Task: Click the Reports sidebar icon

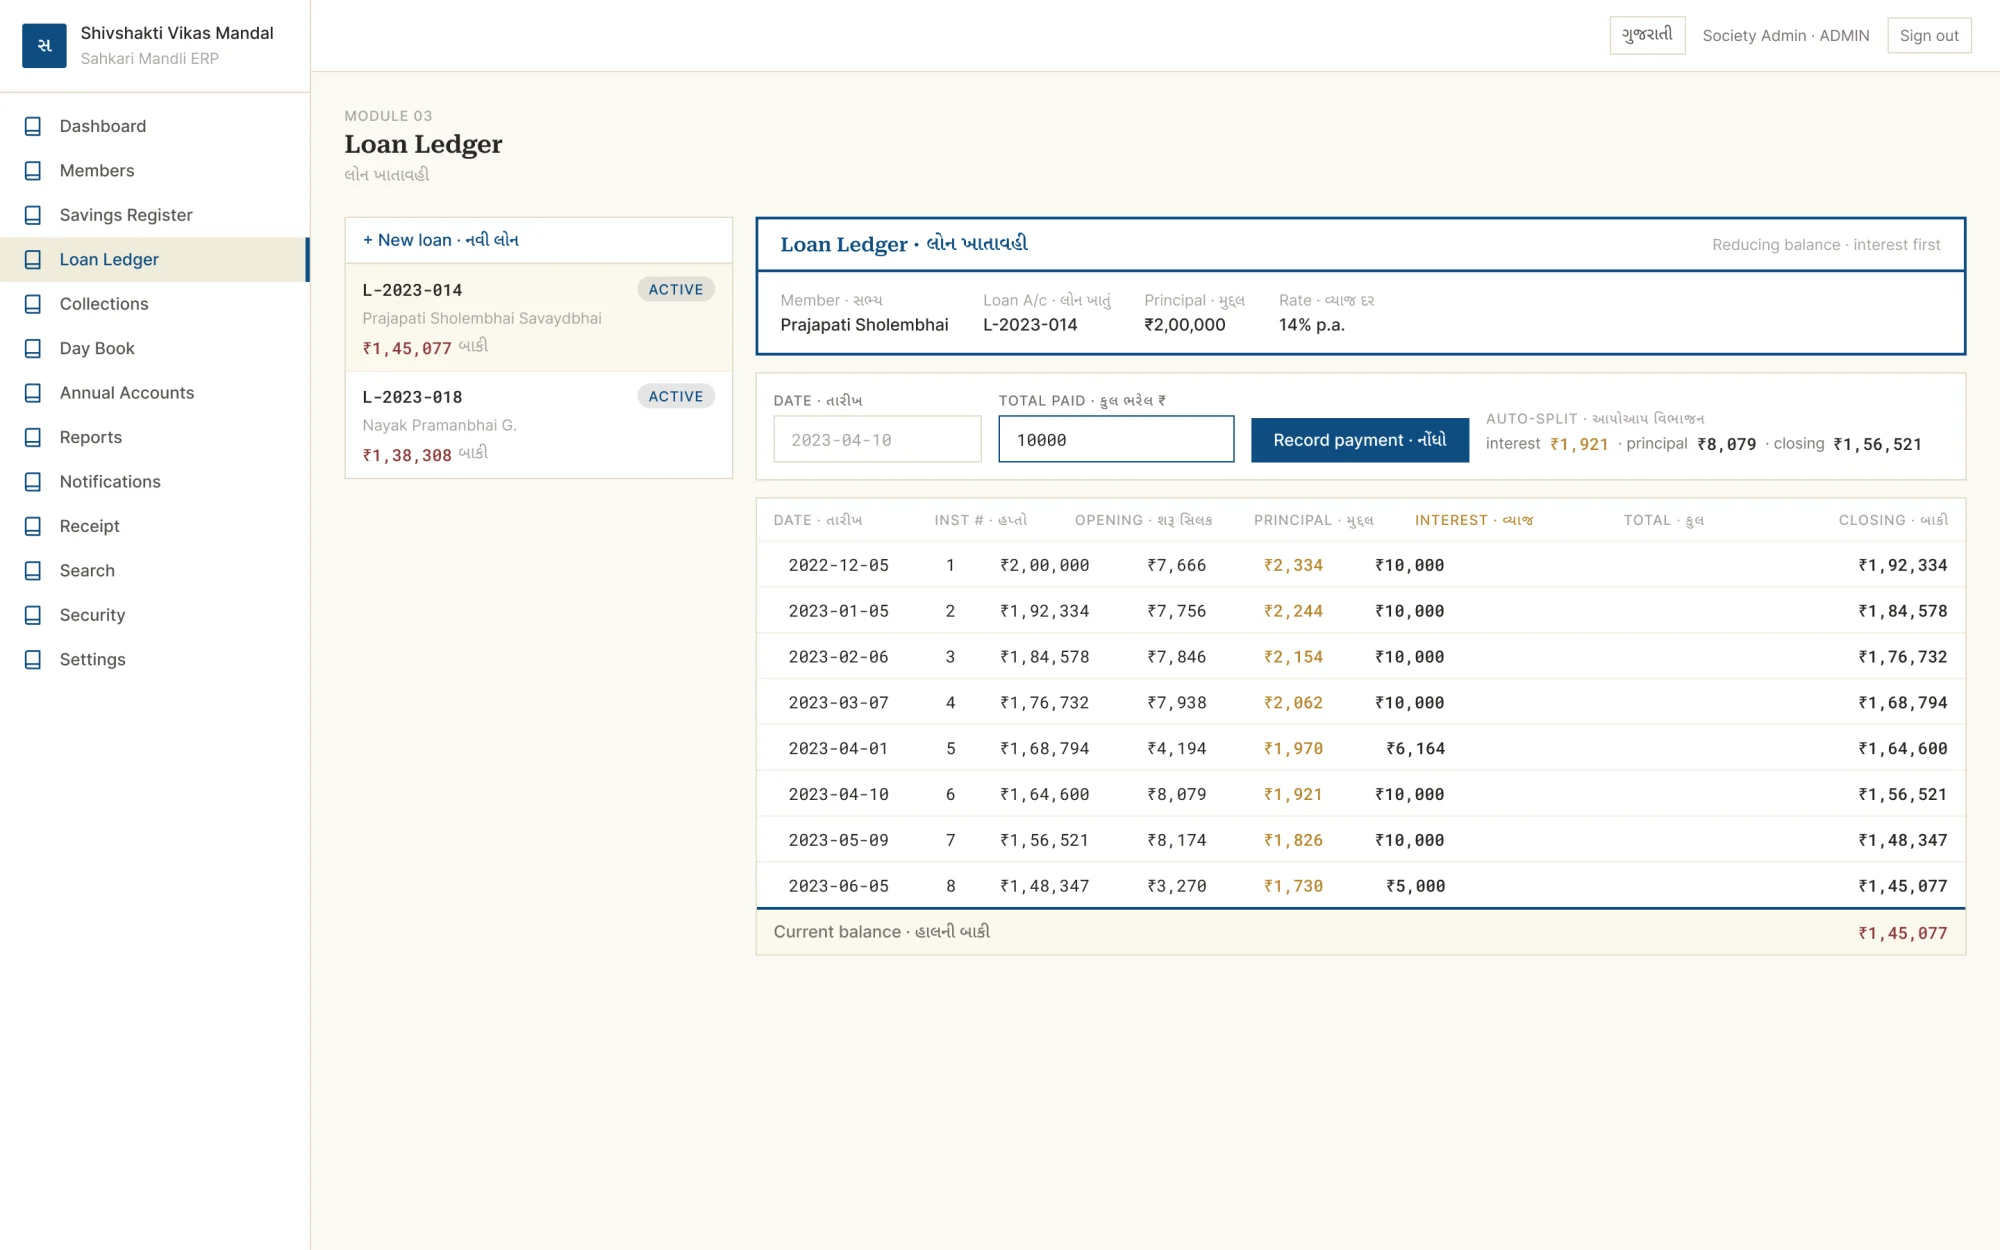Action: pyautogui.click(x=33, y=437)
